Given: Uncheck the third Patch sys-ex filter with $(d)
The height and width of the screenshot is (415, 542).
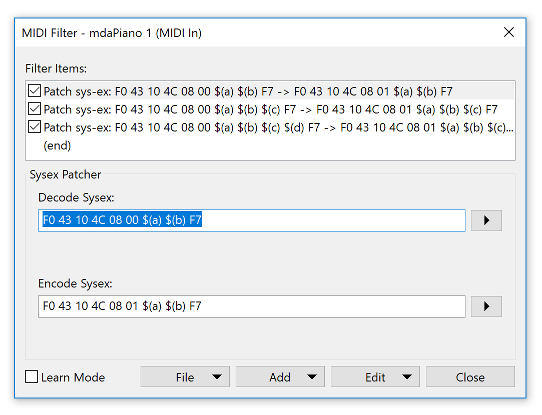Looking at the screenshot, I should pos(35,127).
